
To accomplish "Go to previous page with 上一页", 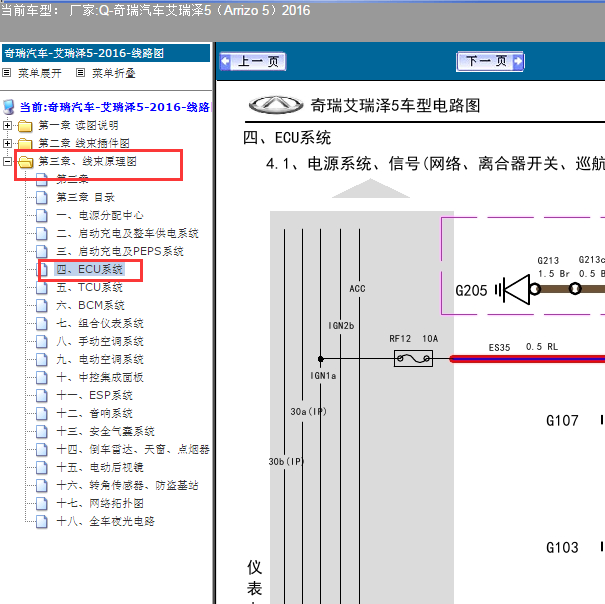I will 253,61.
